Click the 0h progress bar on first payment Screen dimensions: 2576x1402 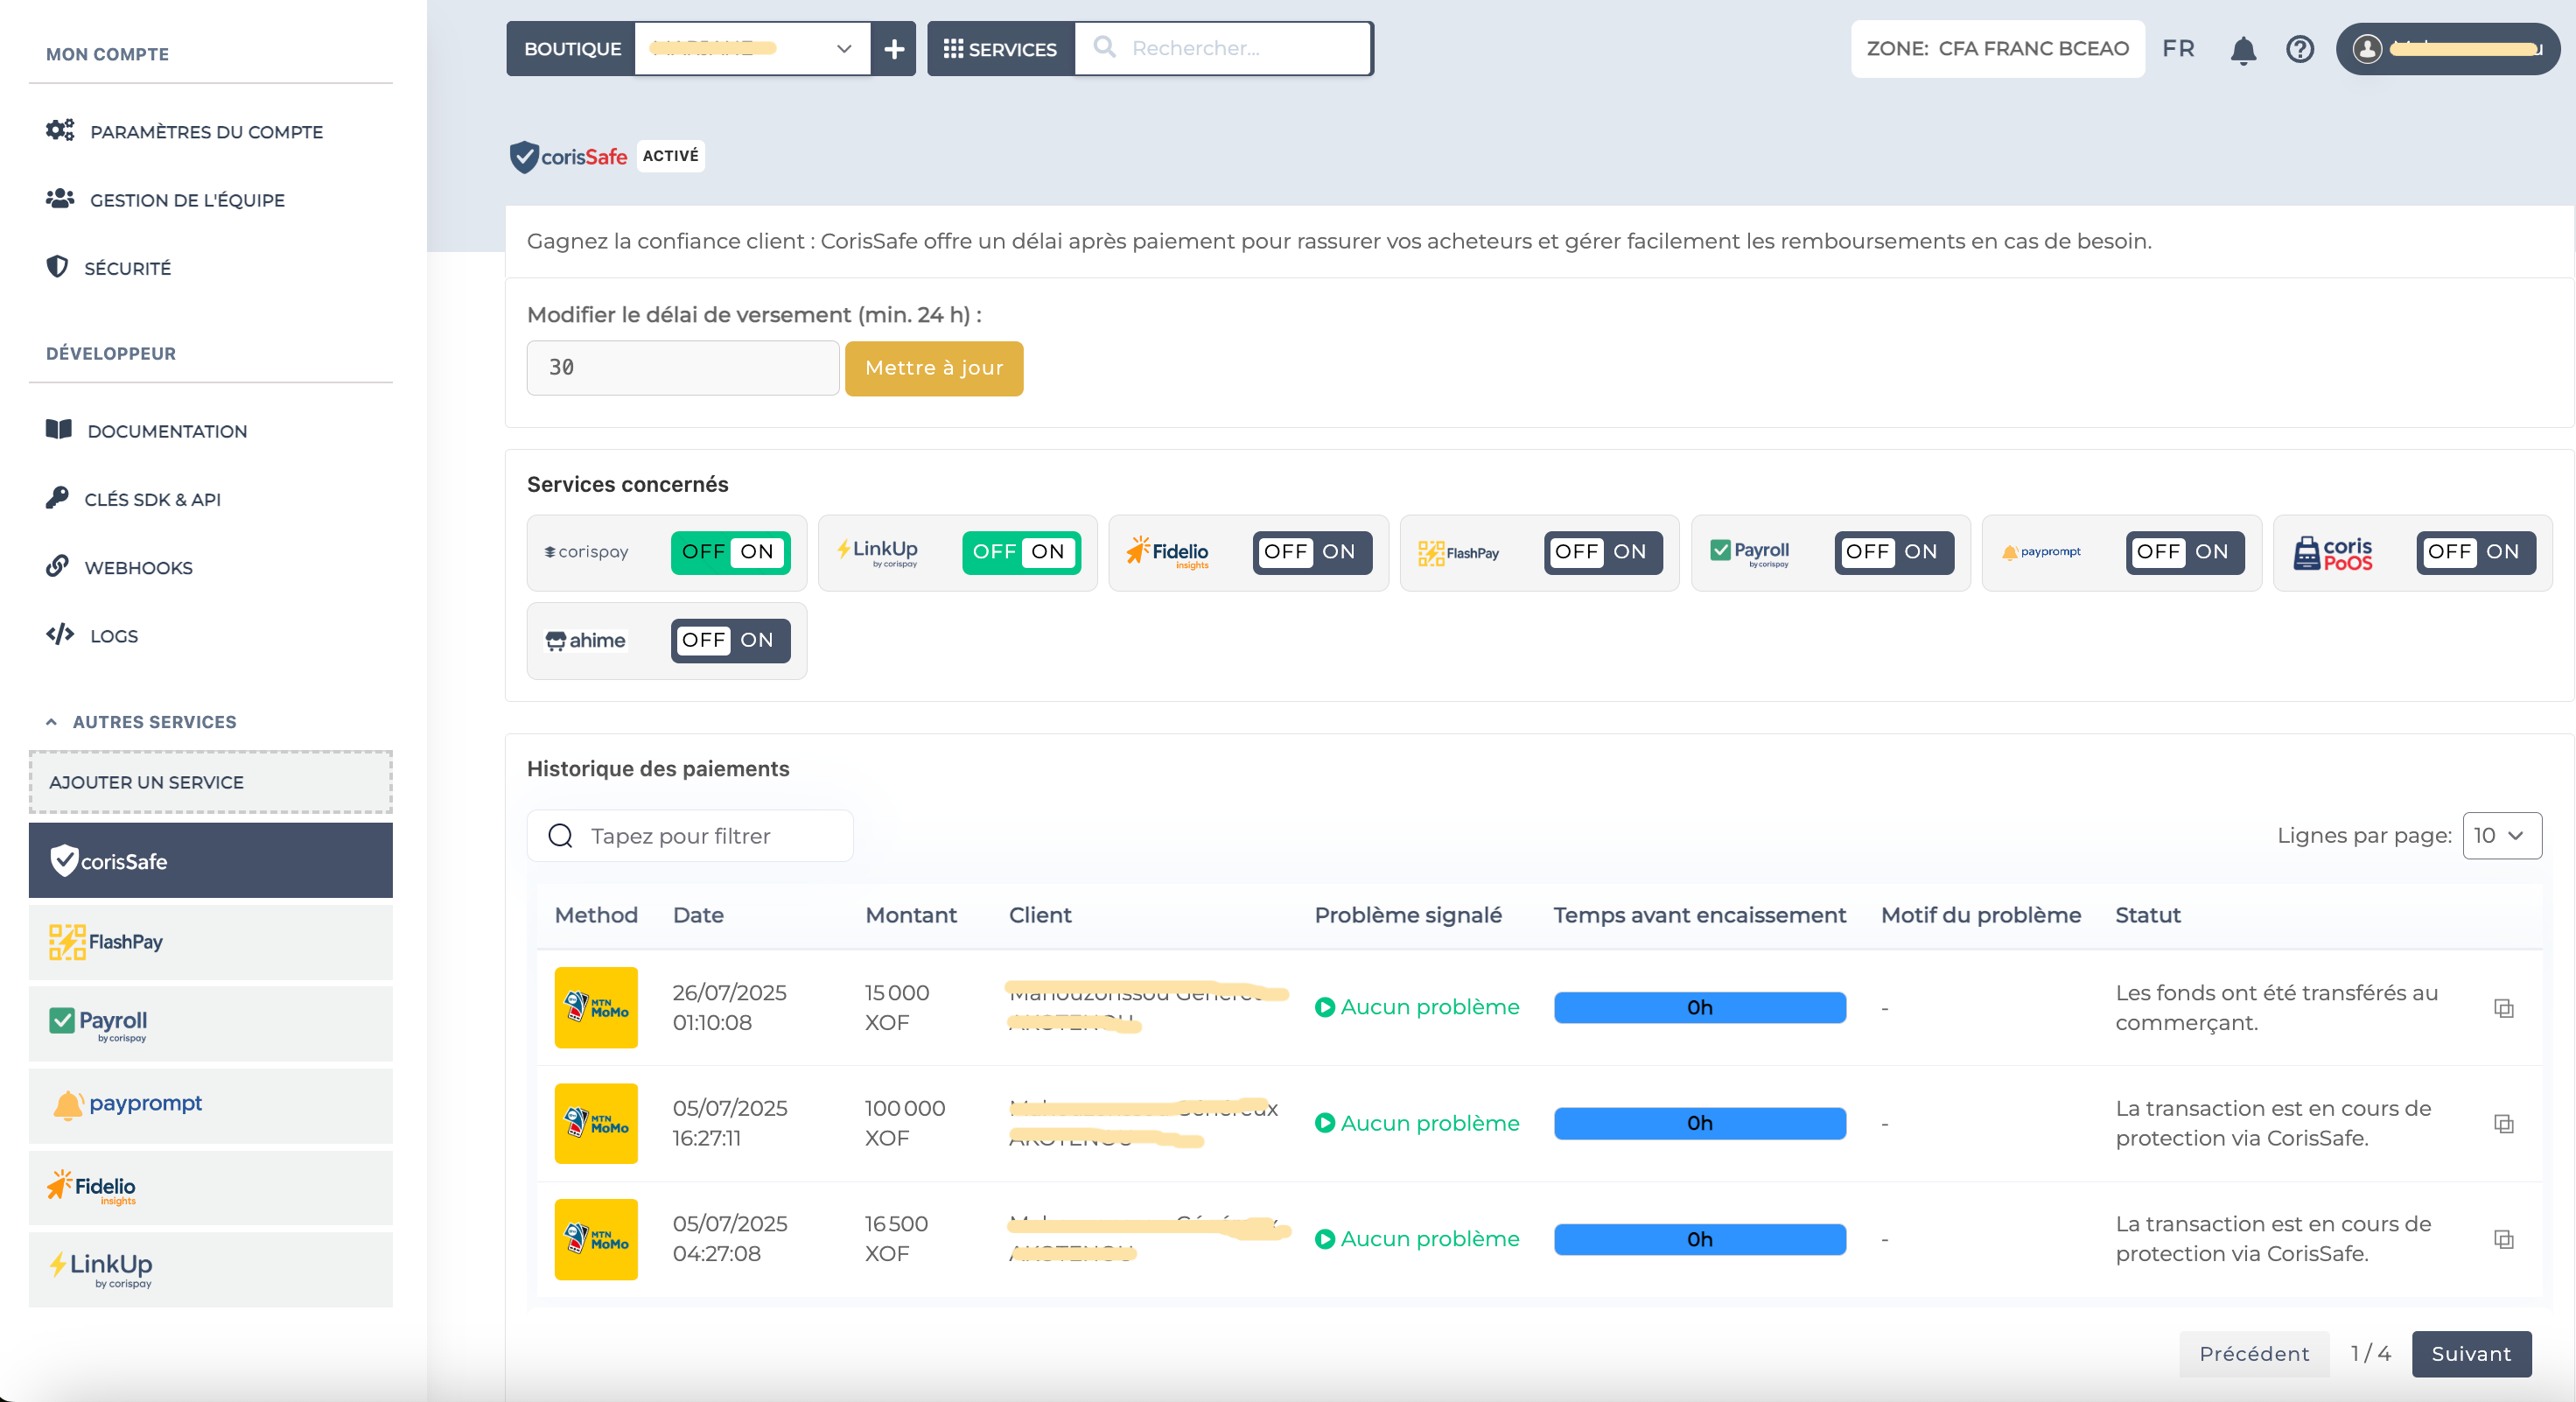coord(1698,1008)
